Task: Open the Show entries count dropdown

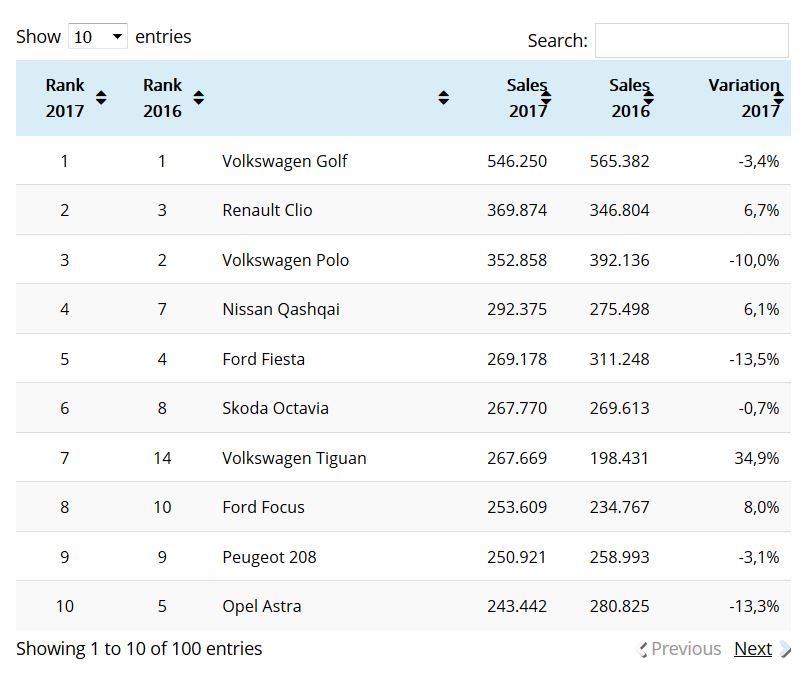Action: [x=98, y=37]
